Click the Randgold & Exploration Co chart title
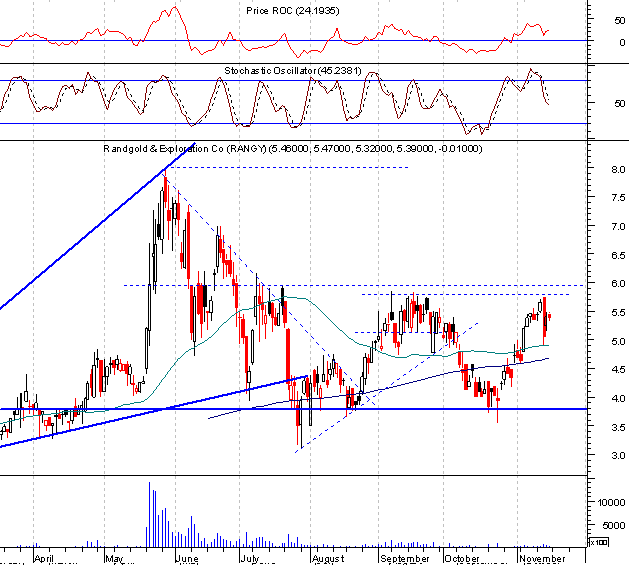The height and width of the screenshot is (565, 629). [x=293, y=149]
